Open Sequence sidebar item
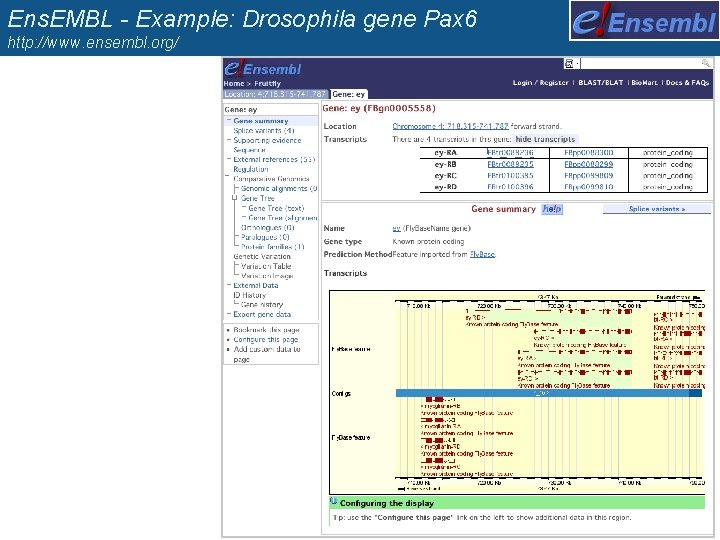 point(249,150)
